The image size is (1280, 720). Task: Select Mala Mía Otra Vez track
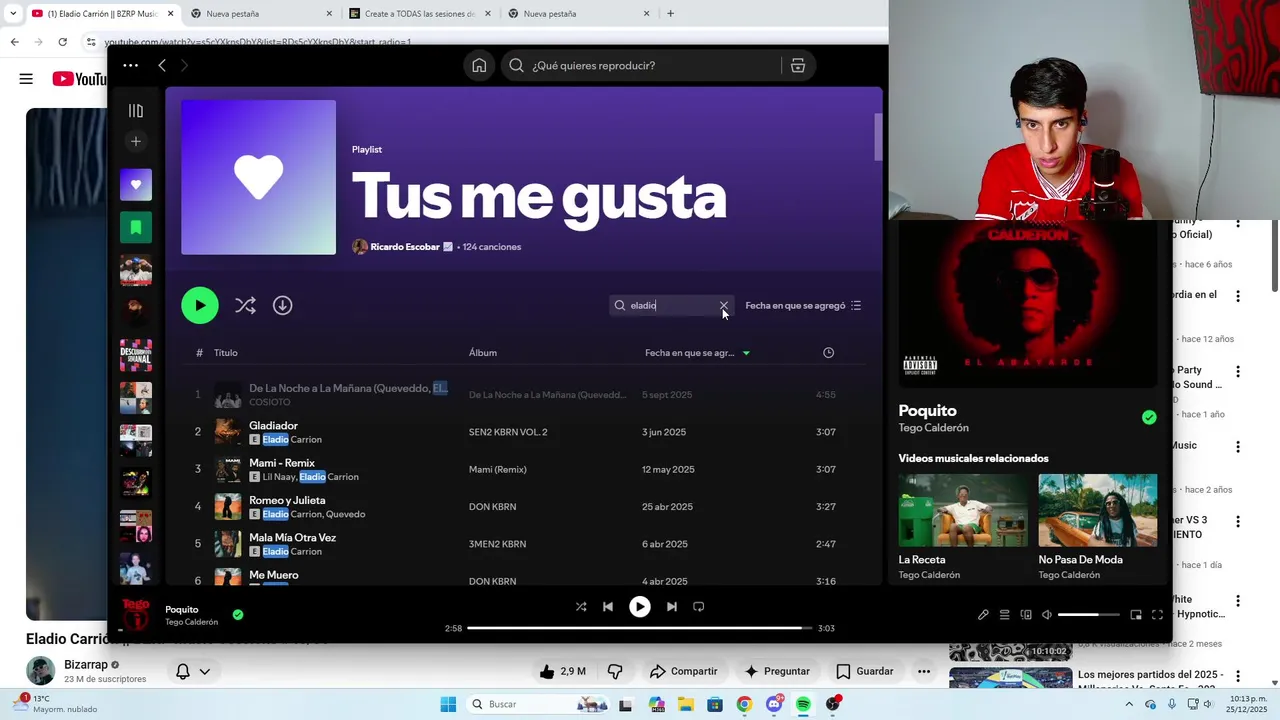[x=525, y=544]
